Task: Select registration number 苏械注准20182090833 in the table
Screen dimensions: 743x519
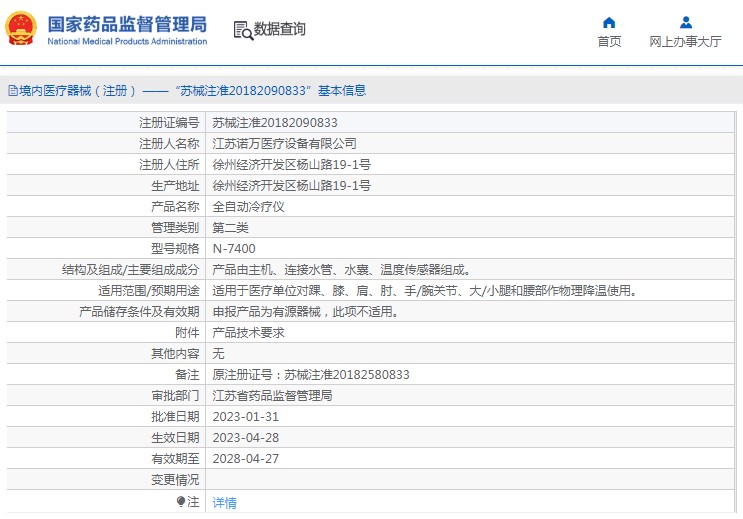Action: point(275,123)
